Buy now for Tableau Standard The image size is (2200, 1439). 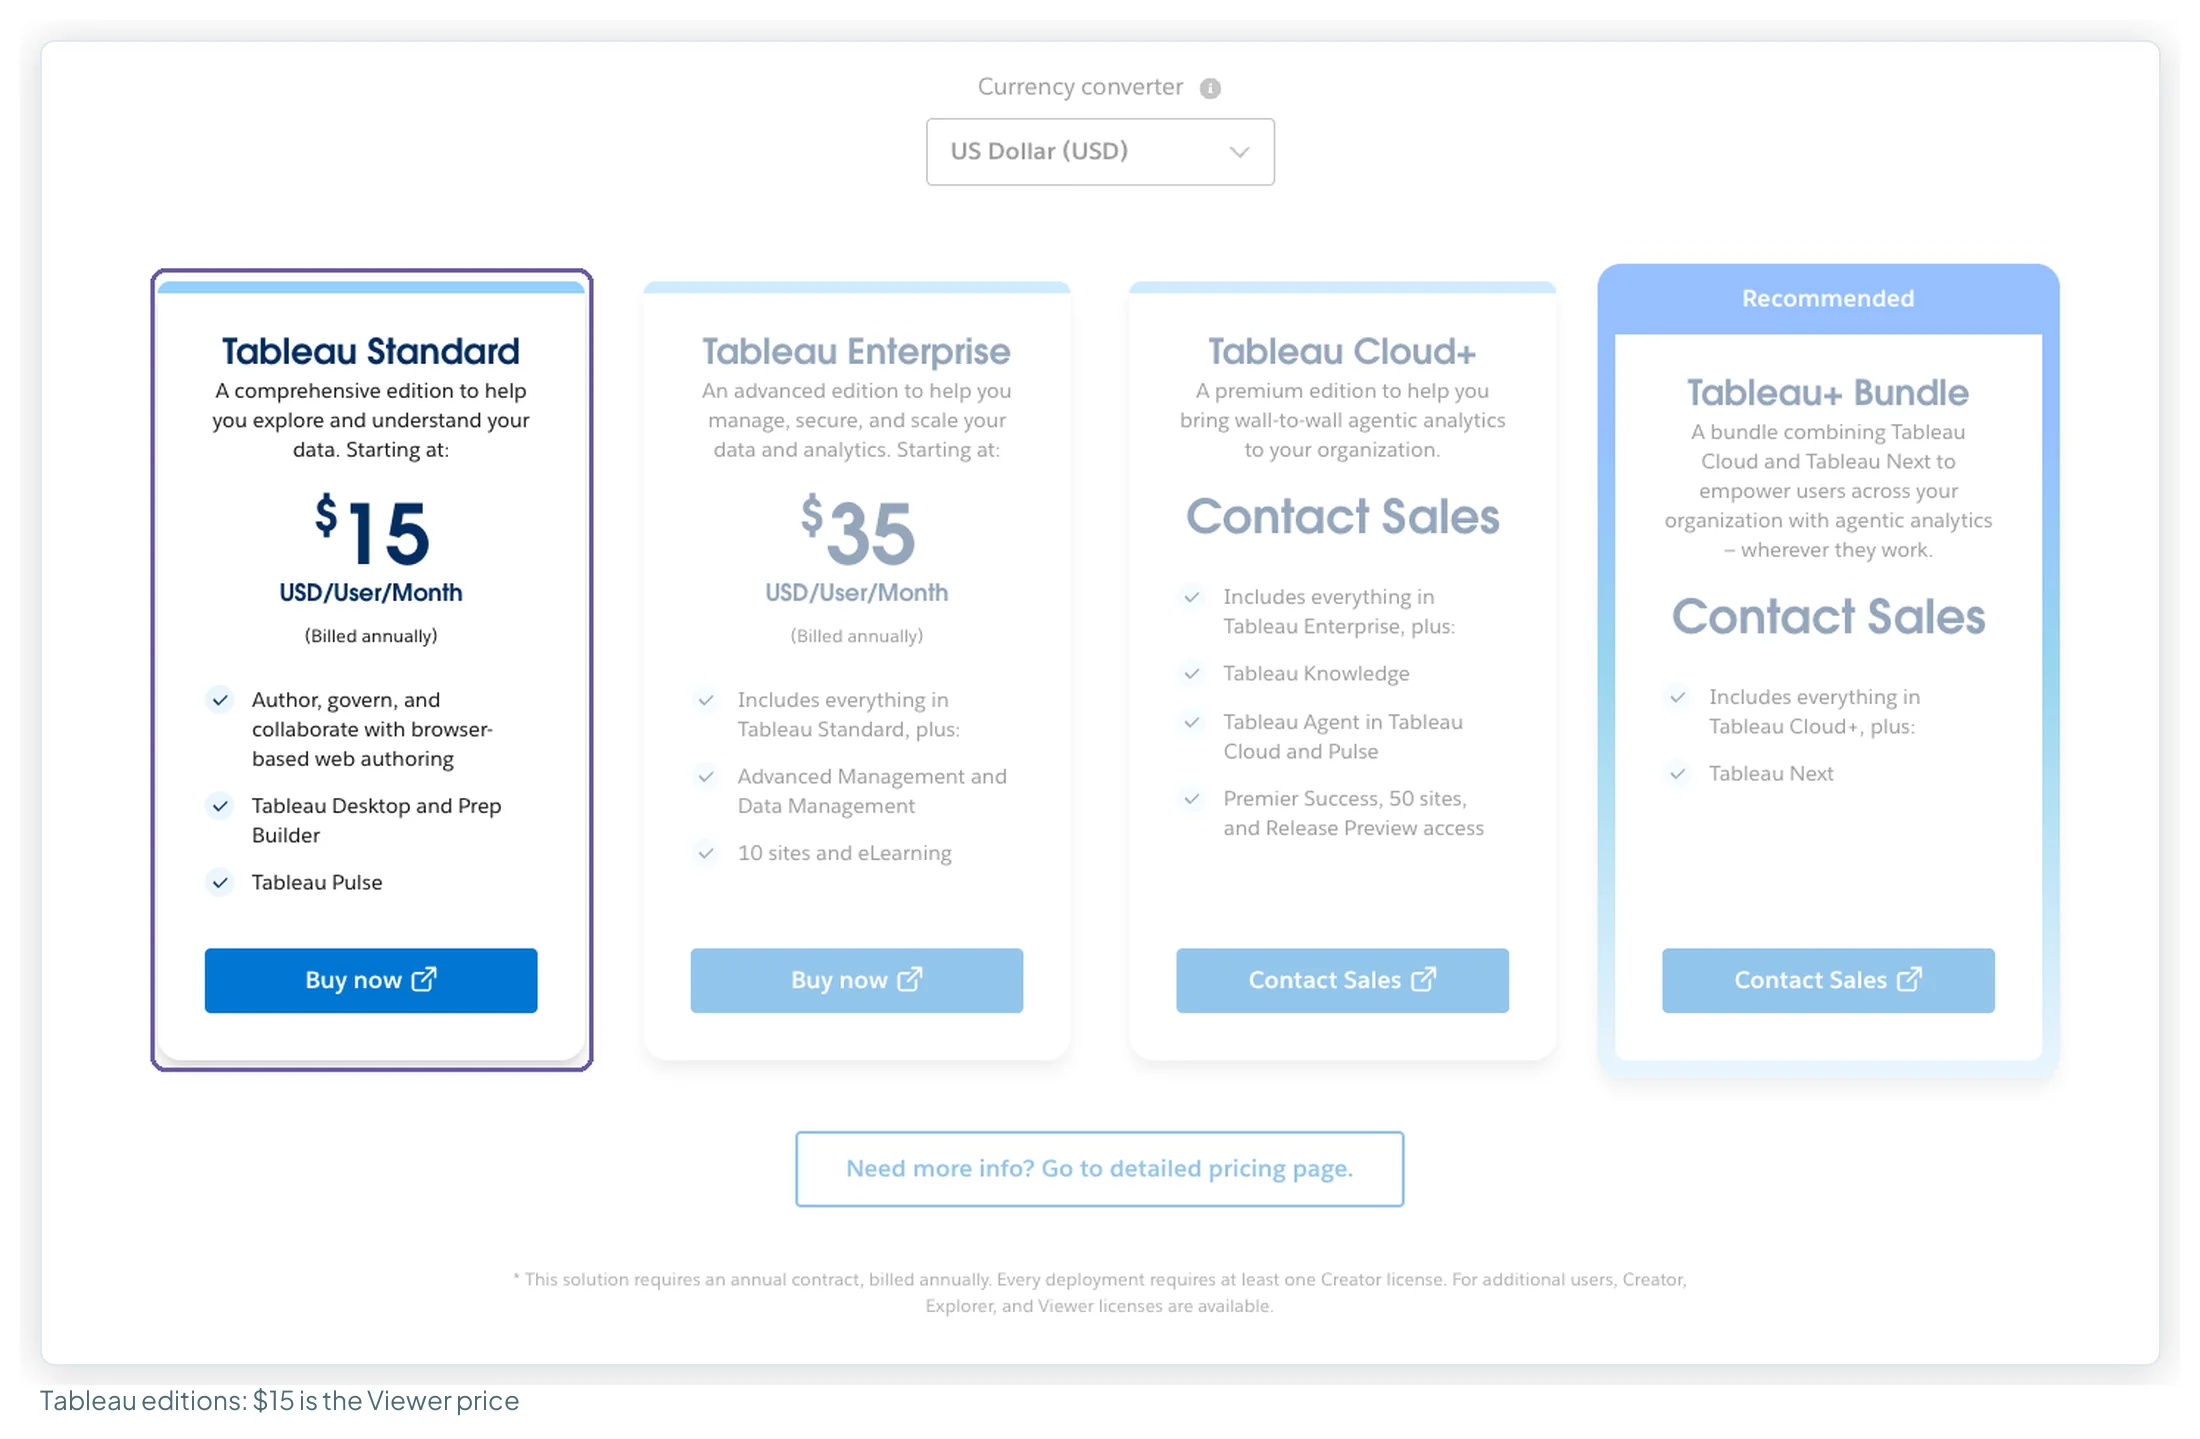click(371, 980)
